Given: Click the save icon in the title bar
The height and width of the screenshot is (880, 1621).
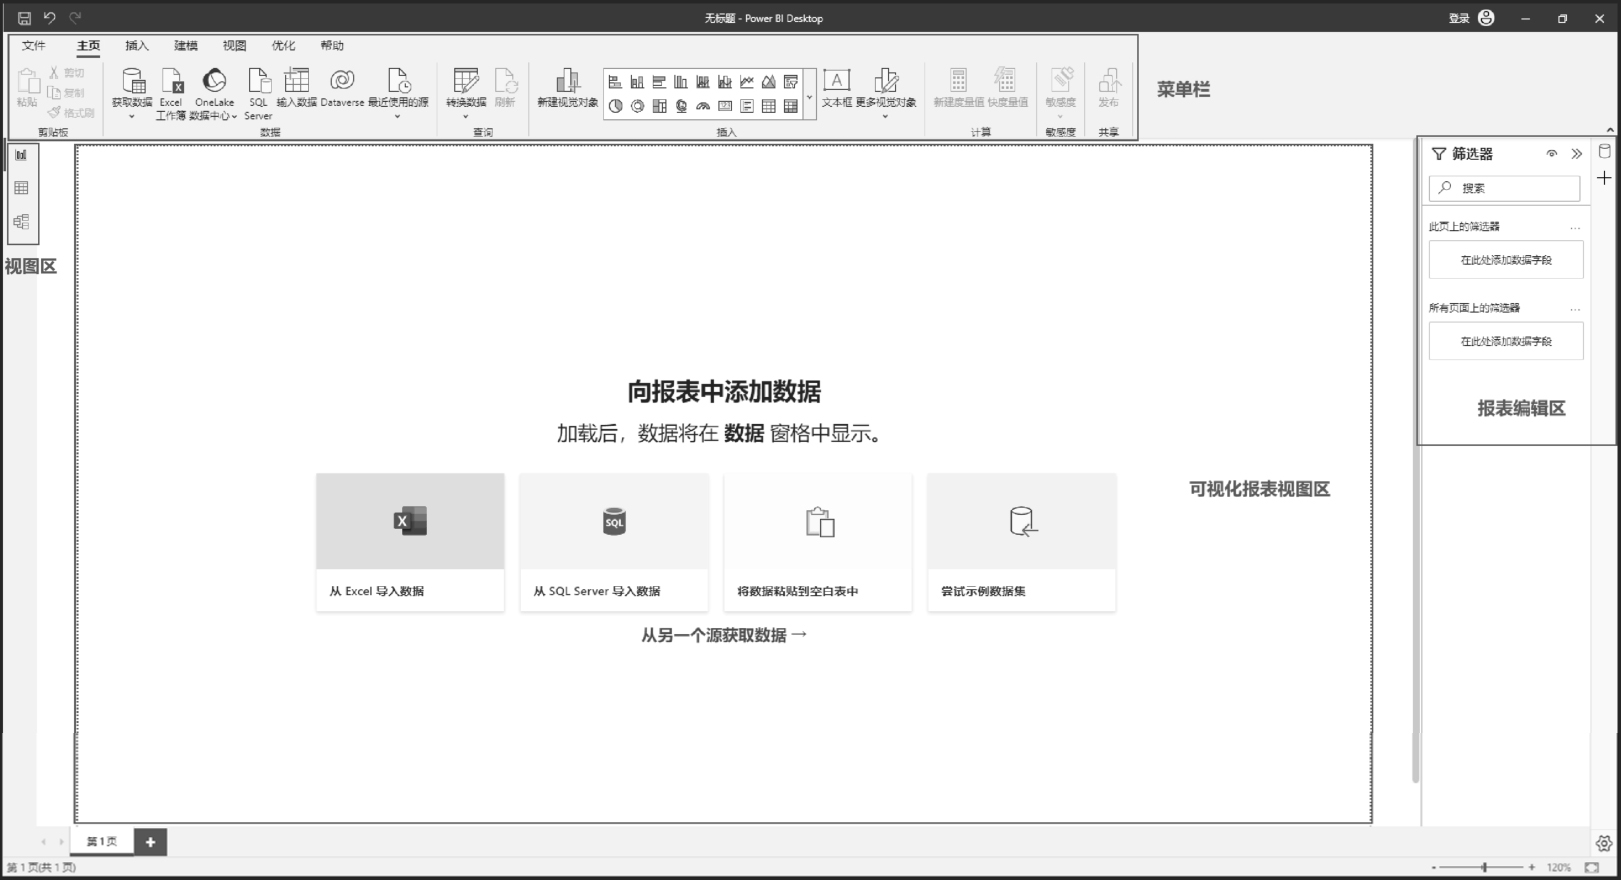Looking at the screenshot, I should [x=24, y=18].
